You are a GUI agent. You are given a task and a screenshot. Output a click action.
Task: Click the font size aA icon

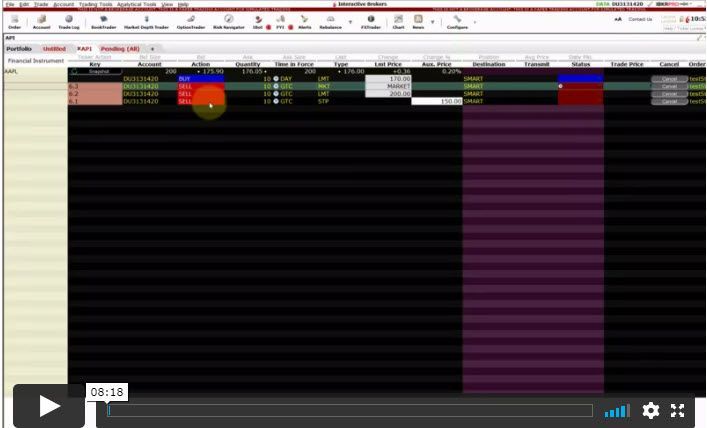click(x=618, y=19)
